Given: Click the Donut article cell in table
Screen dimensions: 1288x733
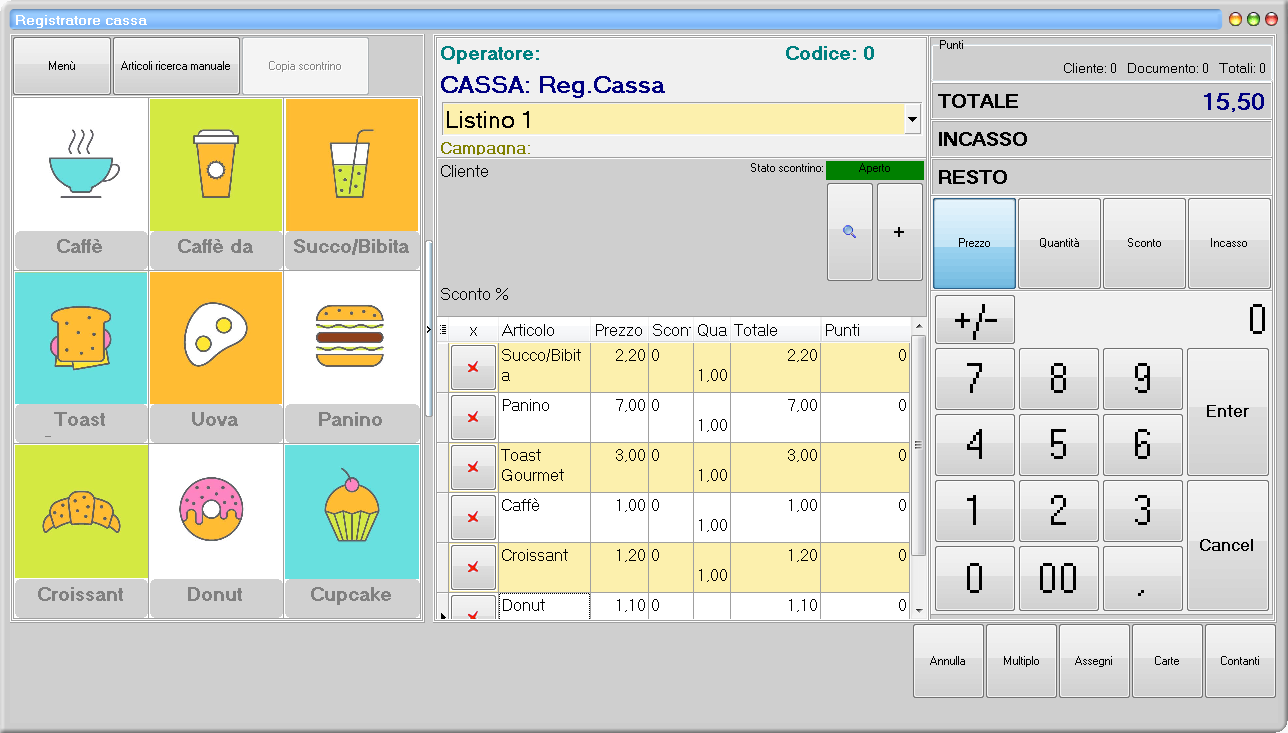Looking at the screenshot, I should point(544,606).
